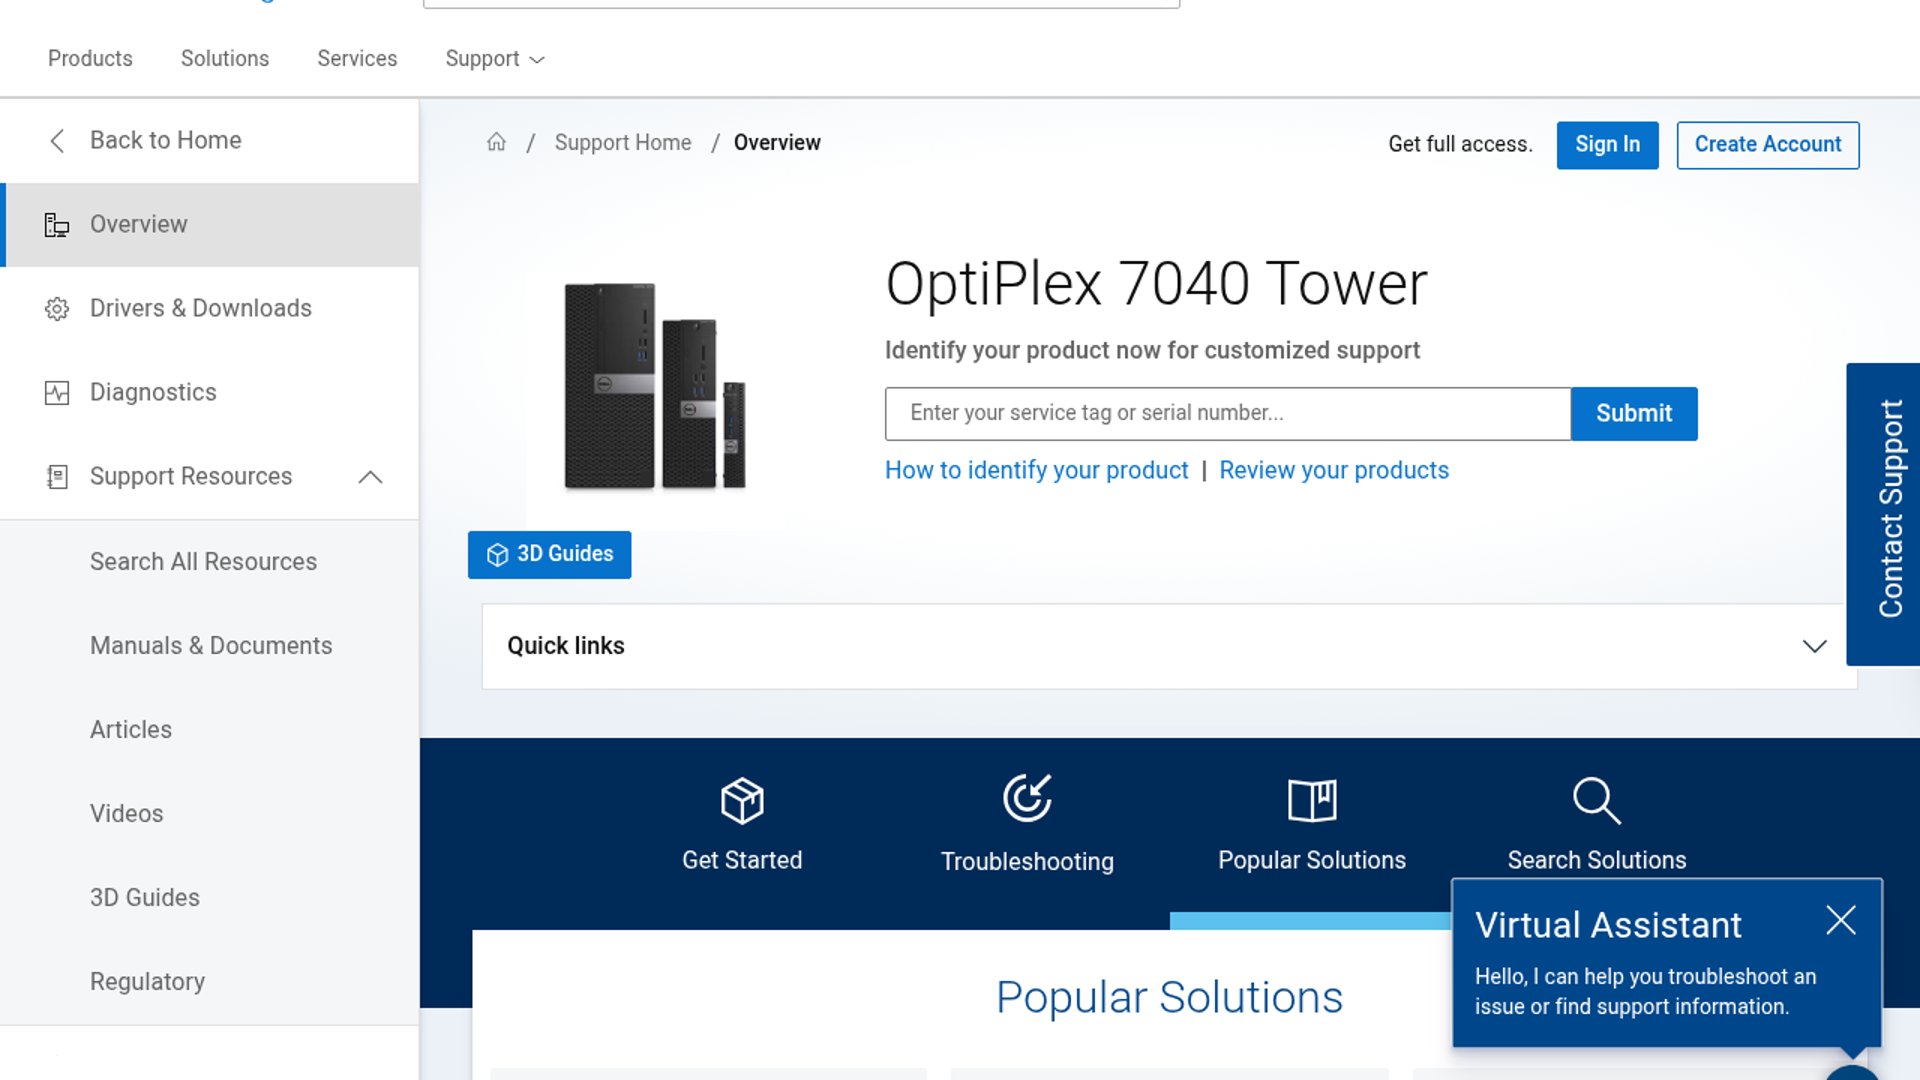Click the Get Started box icon
Screen dimensions: 1920x1080
[742, 800]
